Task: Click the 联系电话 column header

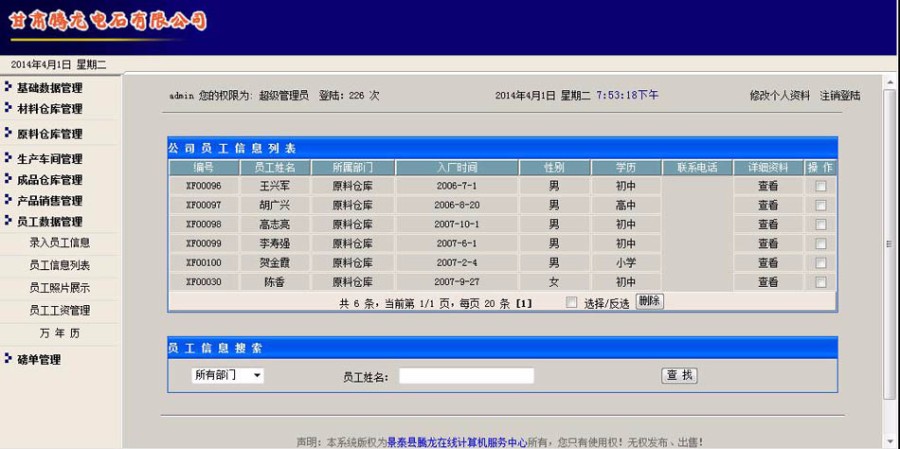Action: (697, 168)
